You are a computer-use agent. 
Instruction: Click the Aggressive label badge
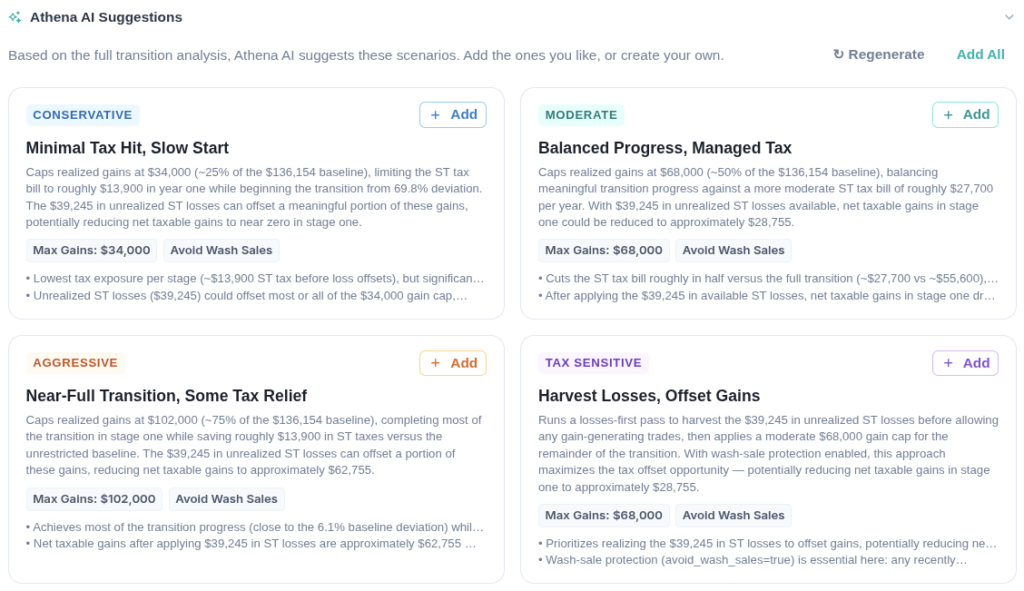click(x=75, y=363)
